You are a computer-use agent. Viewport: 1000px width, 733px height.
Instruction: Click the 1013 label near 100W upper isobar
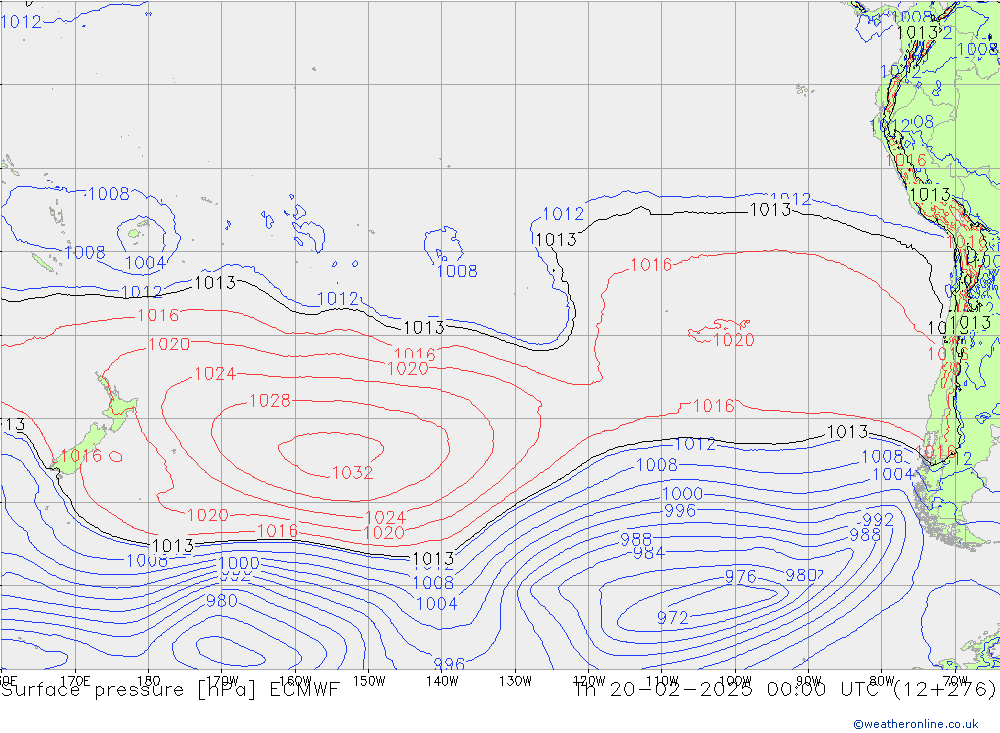(x=770, y=210)
